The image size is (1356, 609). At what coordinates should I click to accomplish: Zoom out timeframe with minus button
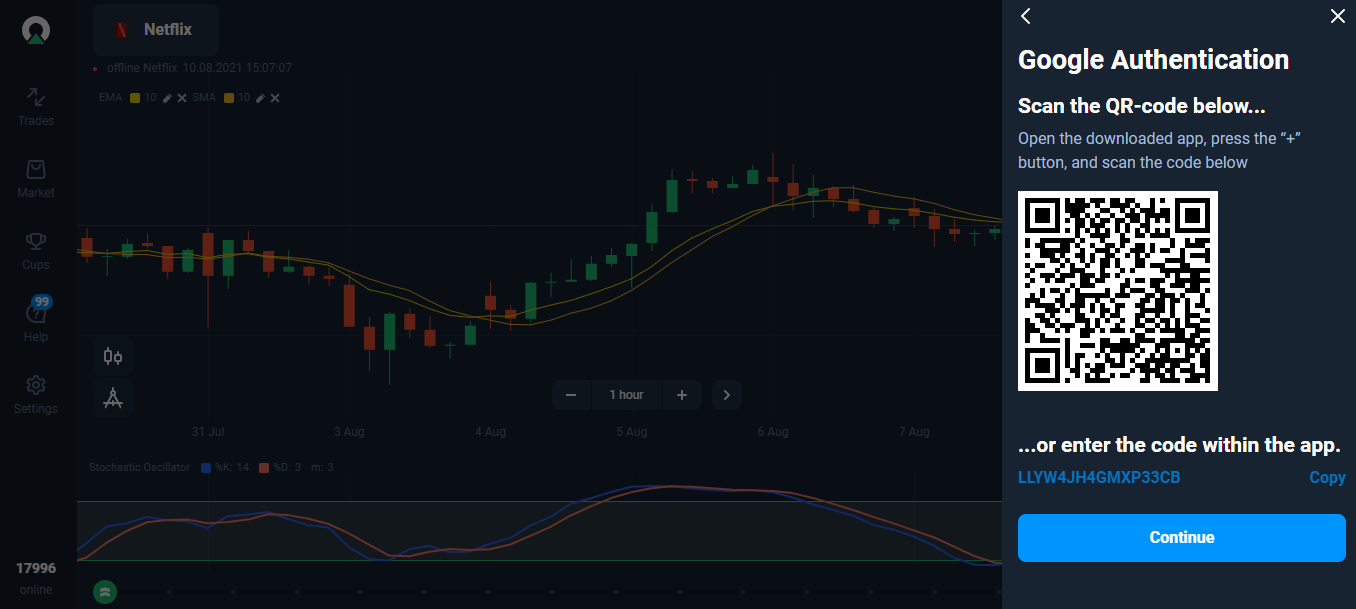pyautogui.click(x=571, y=395)
